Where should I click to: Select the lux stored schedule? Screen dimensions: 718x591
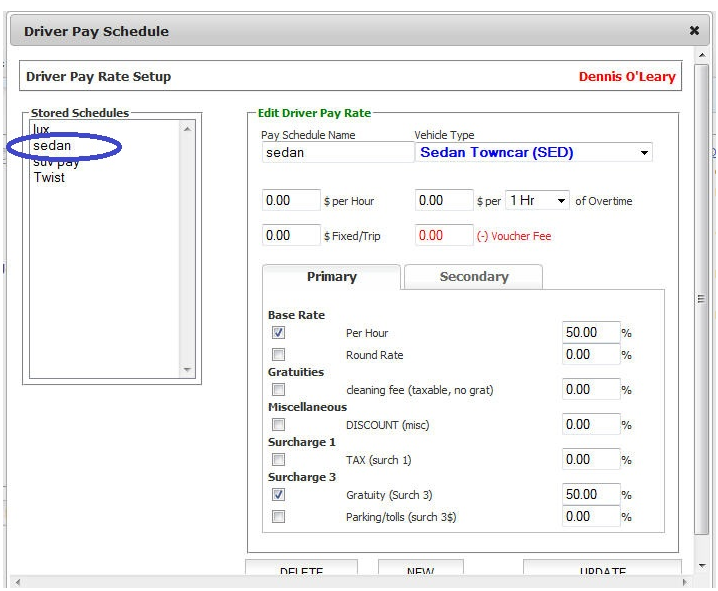42,130
